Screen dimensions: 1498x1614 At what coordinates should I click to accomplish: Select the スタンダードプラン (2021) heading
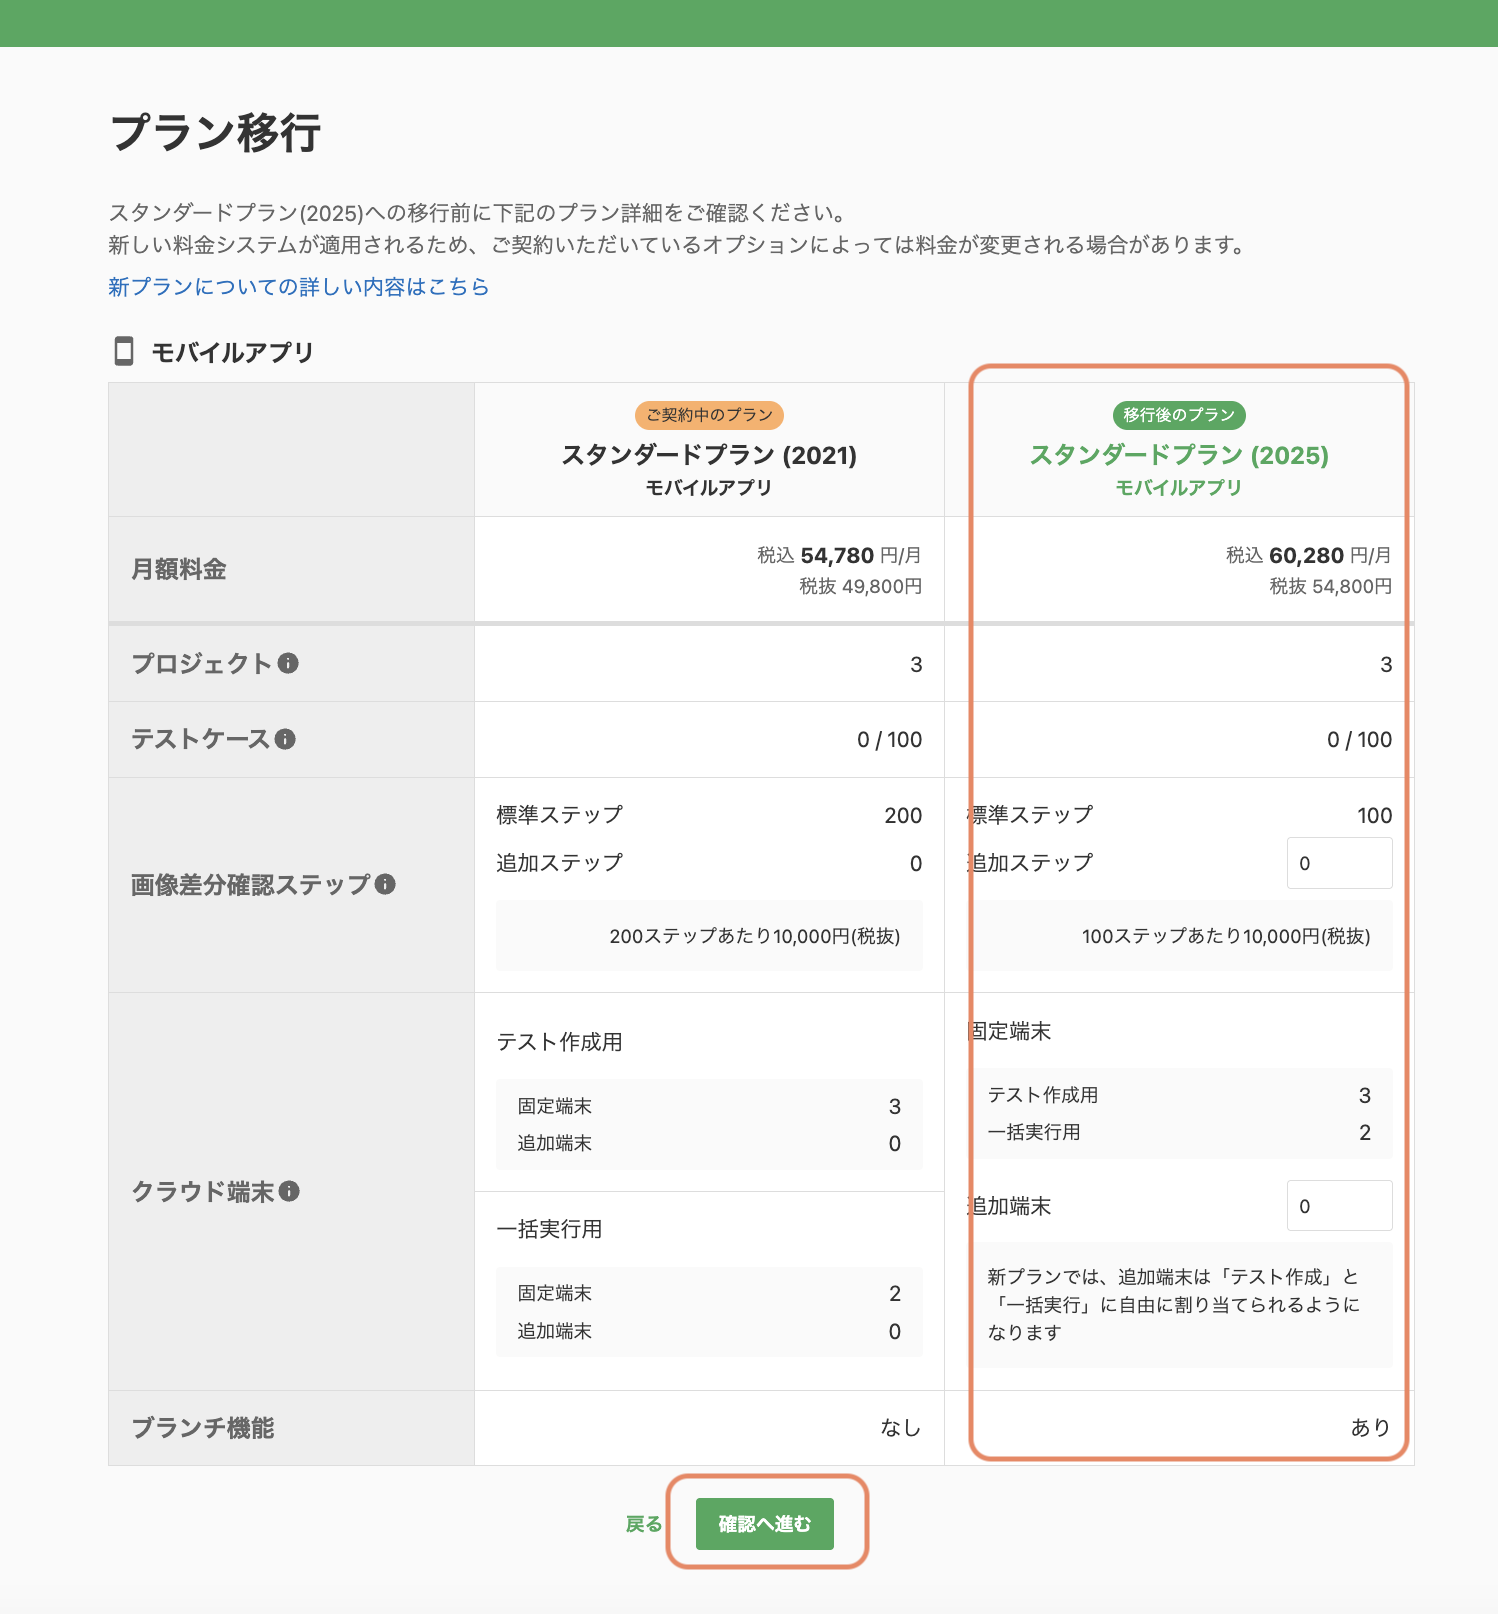[709, 455]
